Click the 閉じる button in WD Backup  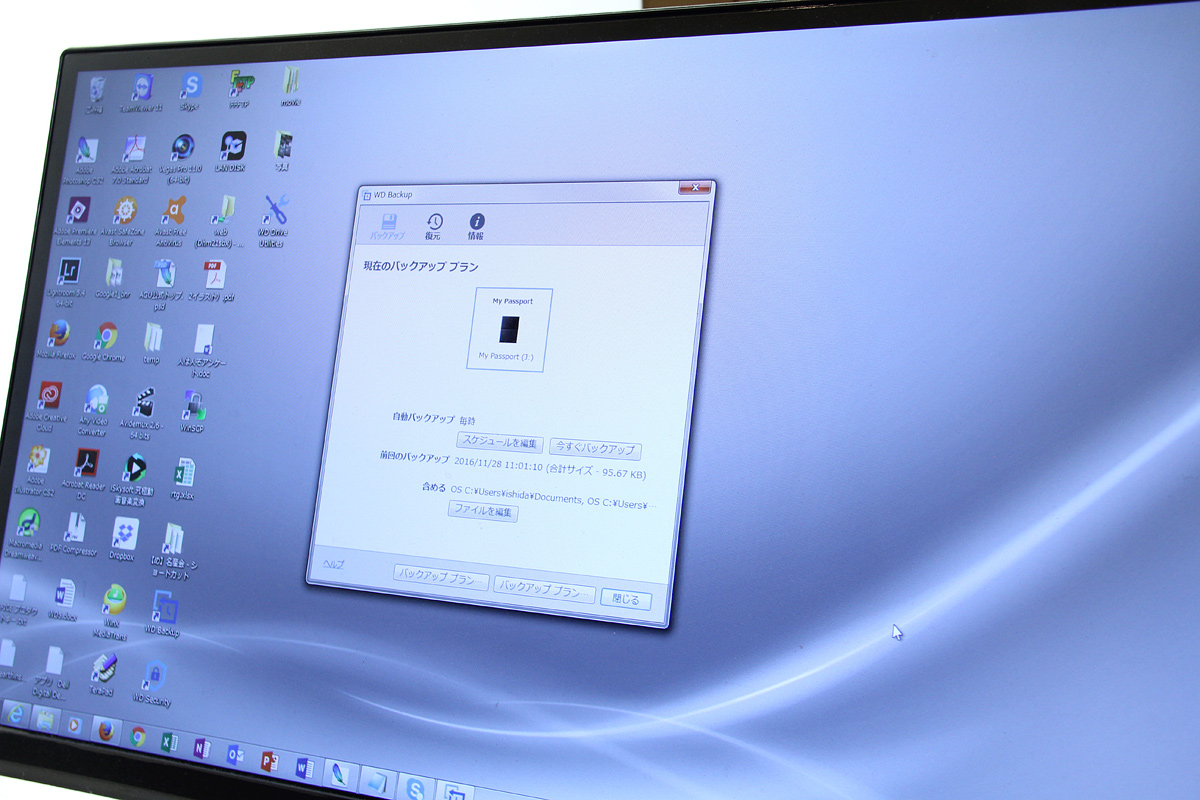(x=626, y=600)
